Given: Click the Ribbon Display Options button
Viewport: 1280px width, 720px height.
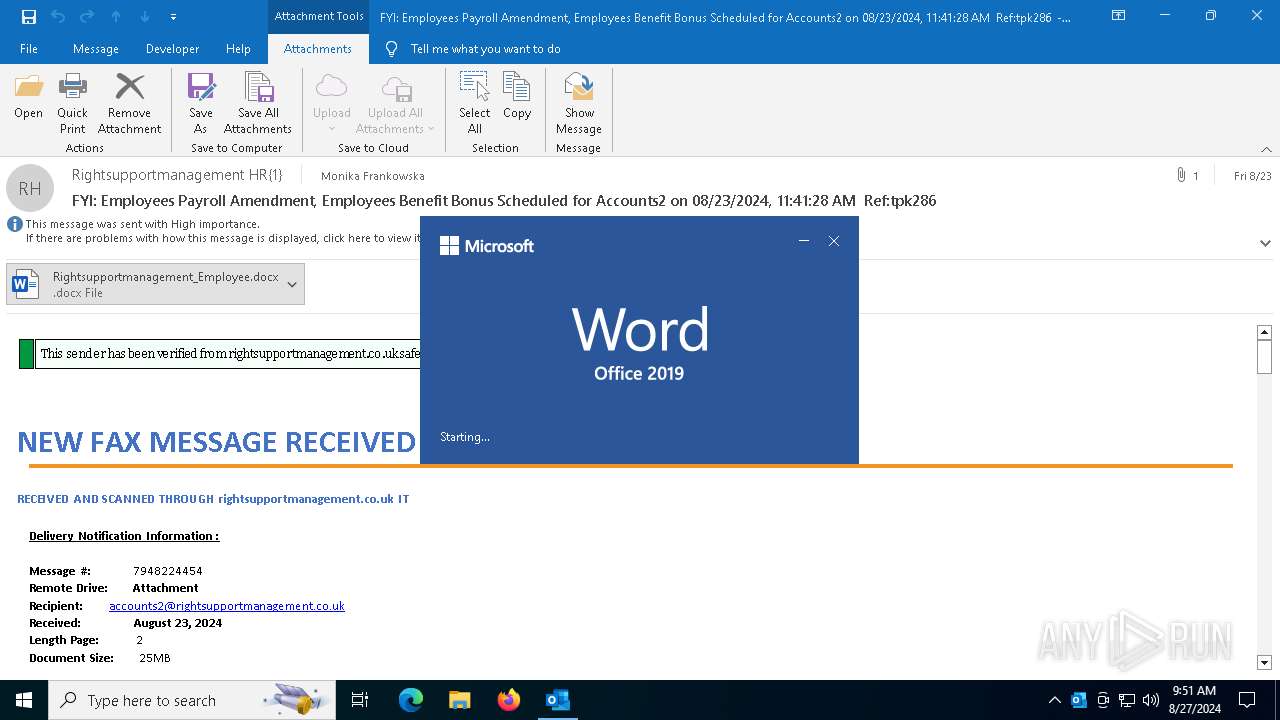Looking at the screenshot, I should (x=1119, y=16).
